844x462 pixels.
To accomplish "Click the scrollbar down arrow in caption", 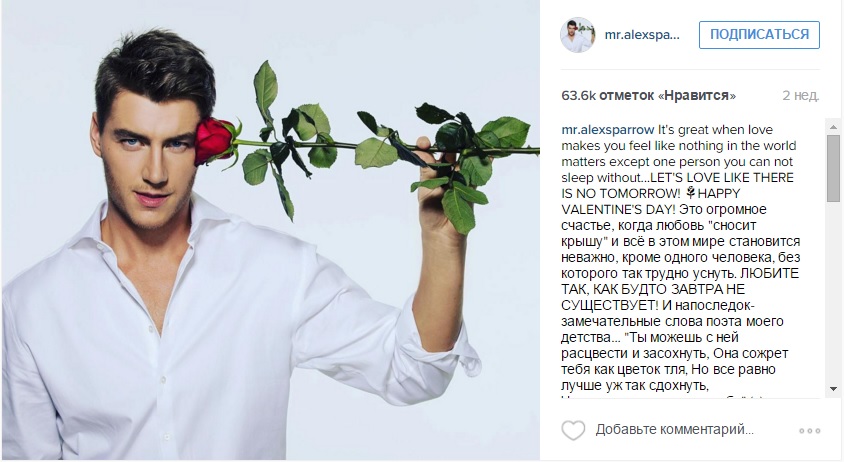I will tap(833, 389).
